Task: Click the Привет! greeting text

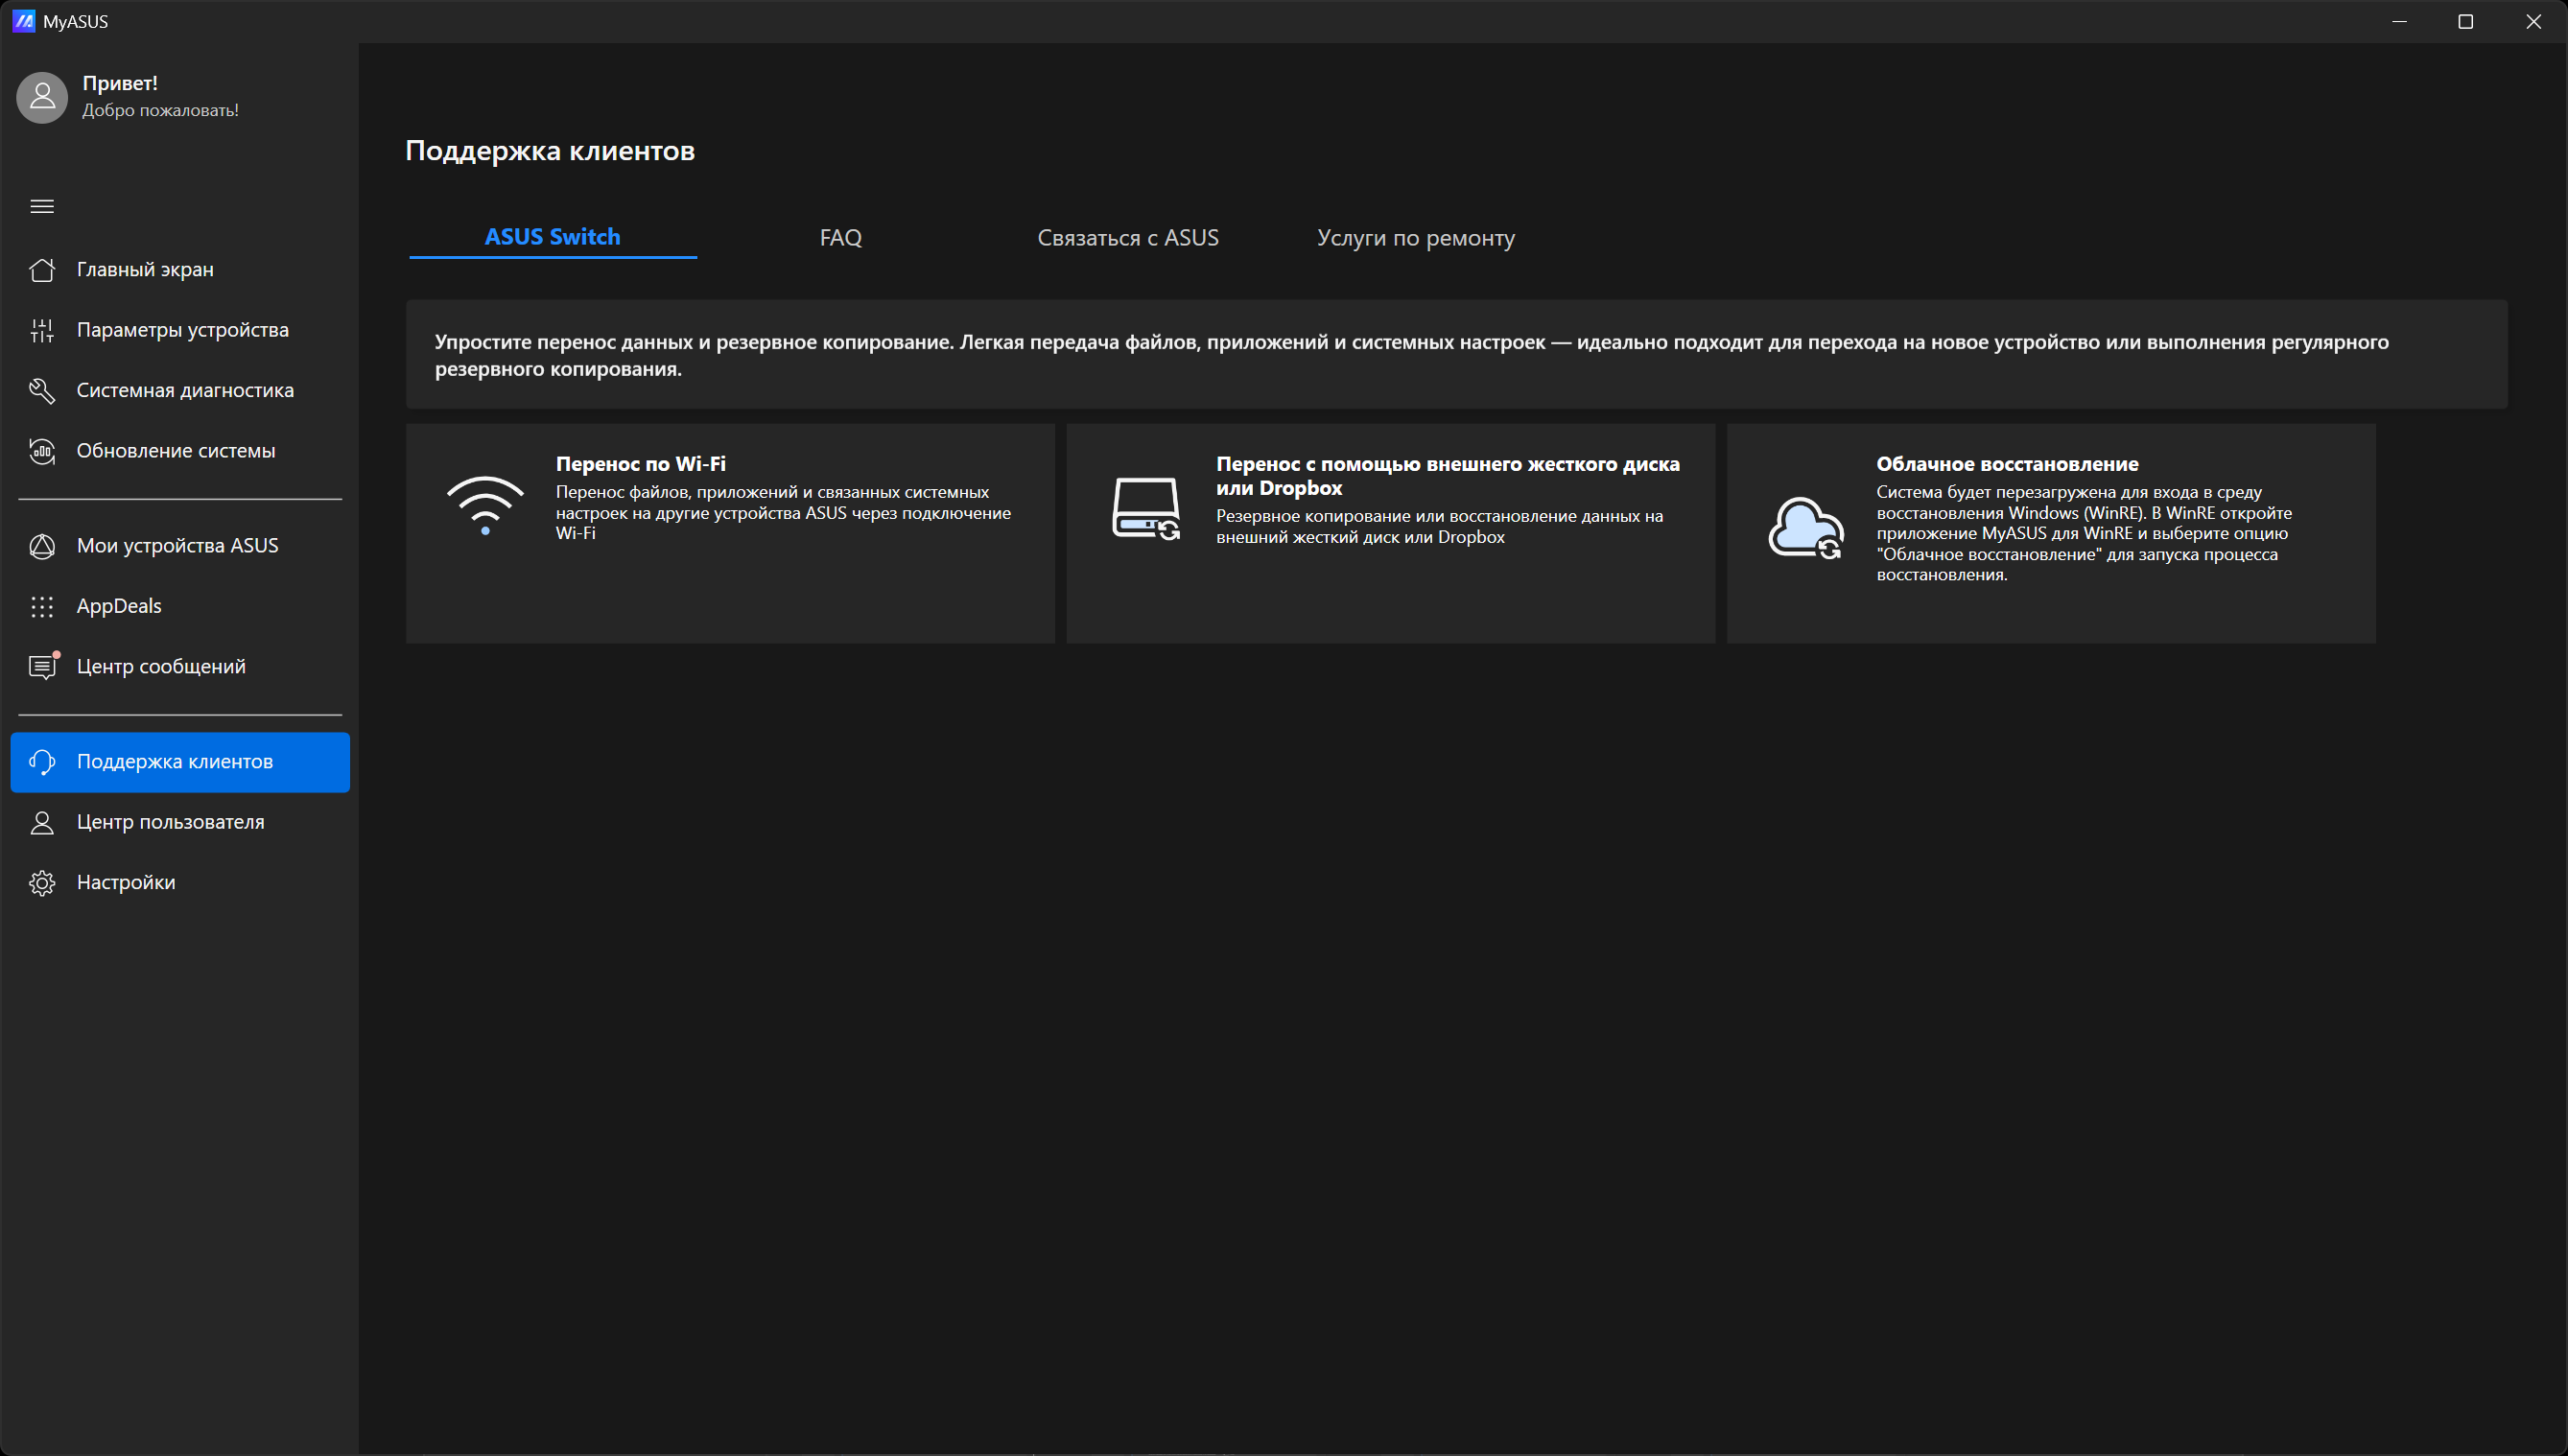Action: pyautogui.click(x=120, y=83)
